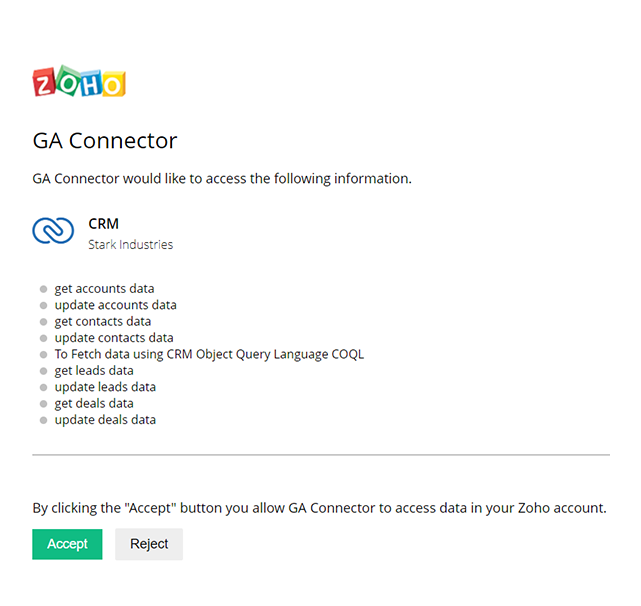Select the bold CRM label
The height and width of the screenshot is (606, 641).
(x=104, y=224)
